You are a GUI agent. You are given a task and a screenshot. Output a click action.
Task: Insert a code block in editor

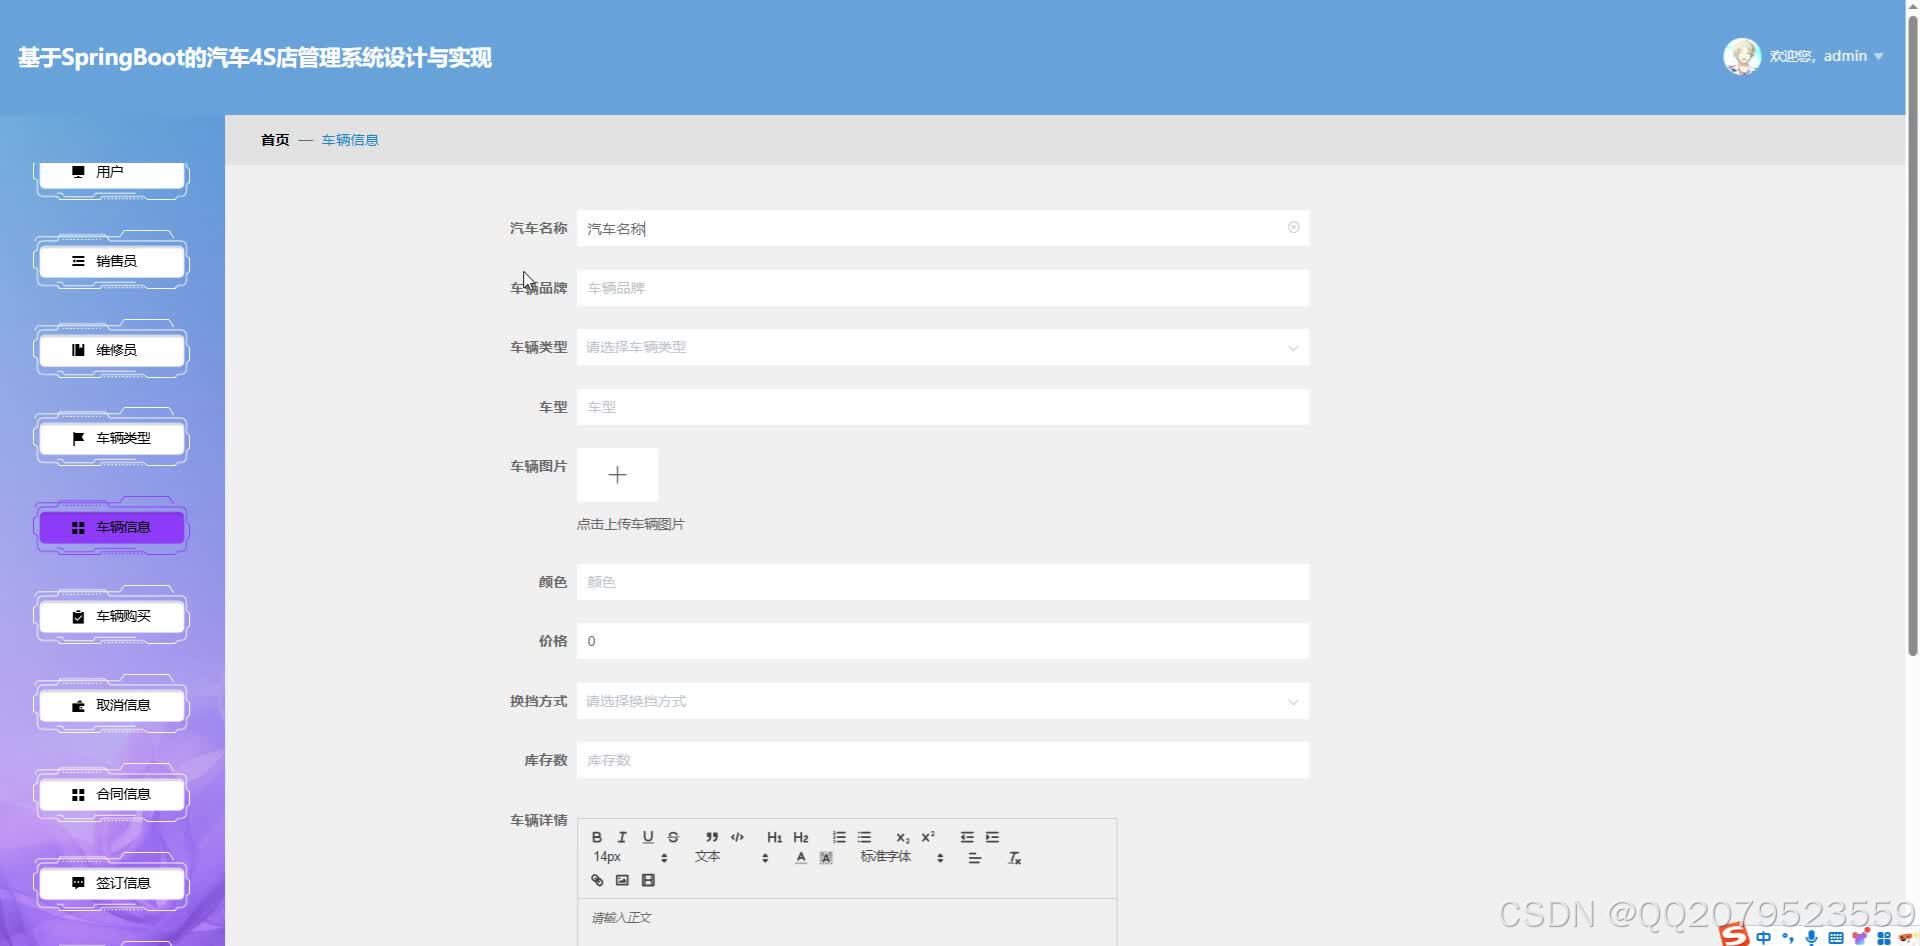737,837
